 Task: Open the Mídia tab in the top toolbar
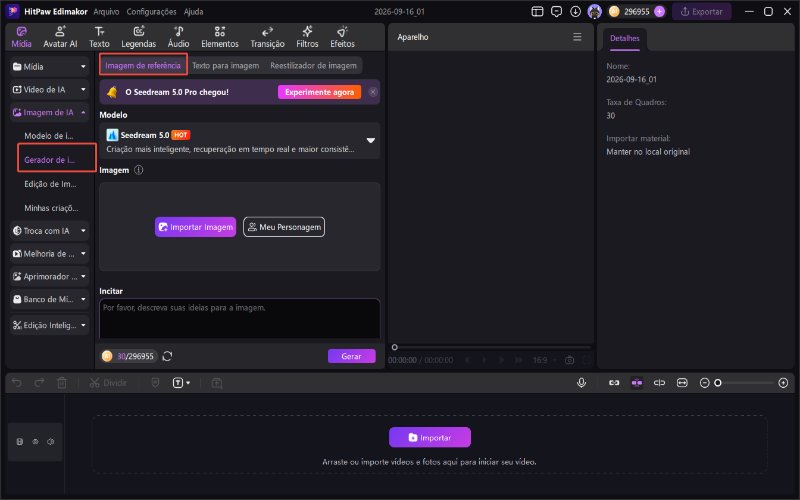point(21,37)
